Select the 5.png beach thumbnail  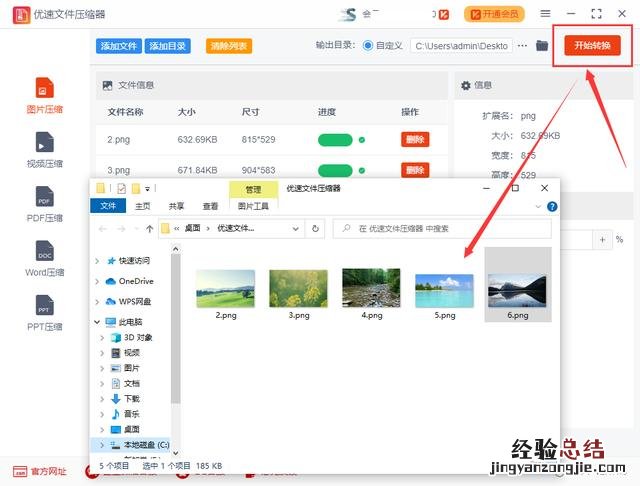(444, 291)
